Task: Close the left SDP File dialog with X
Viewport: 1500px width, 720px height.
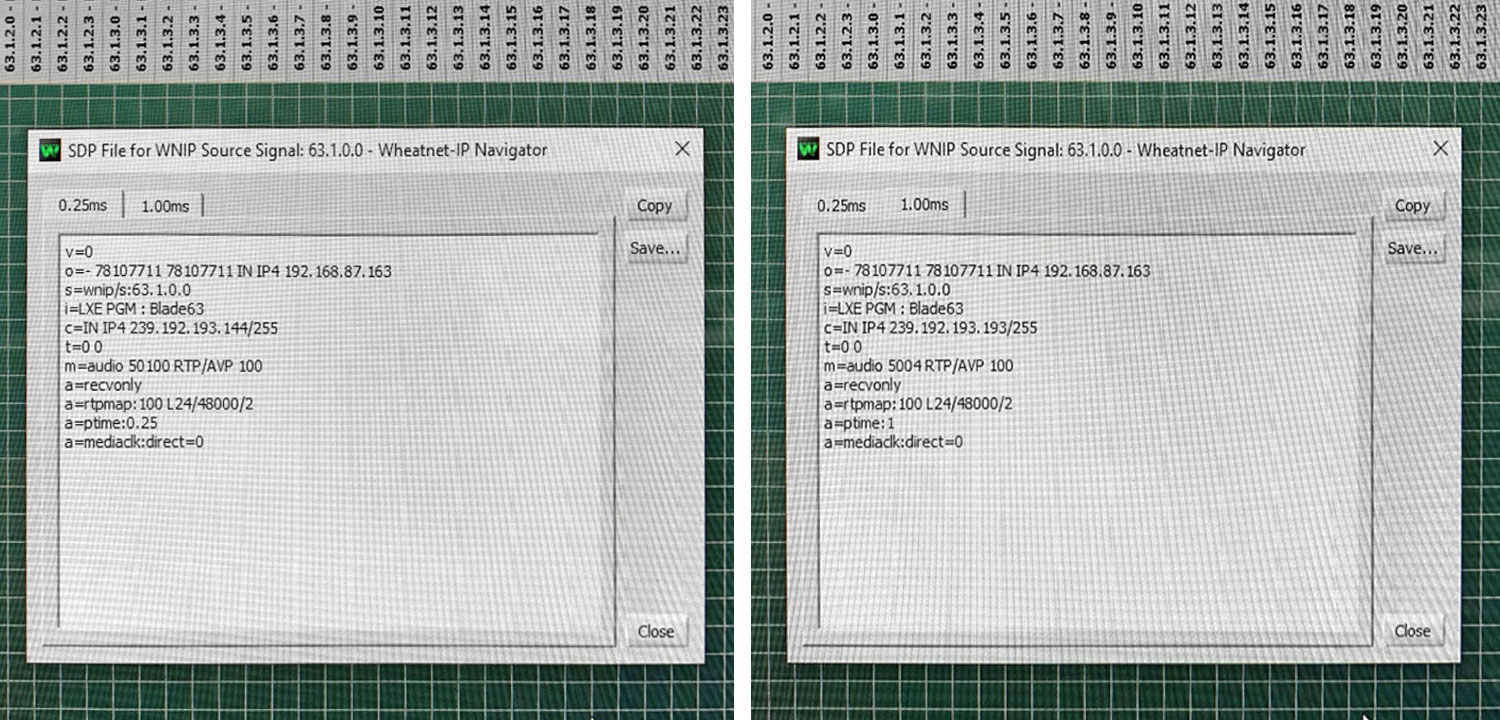Action: click(x=682, y=149)
